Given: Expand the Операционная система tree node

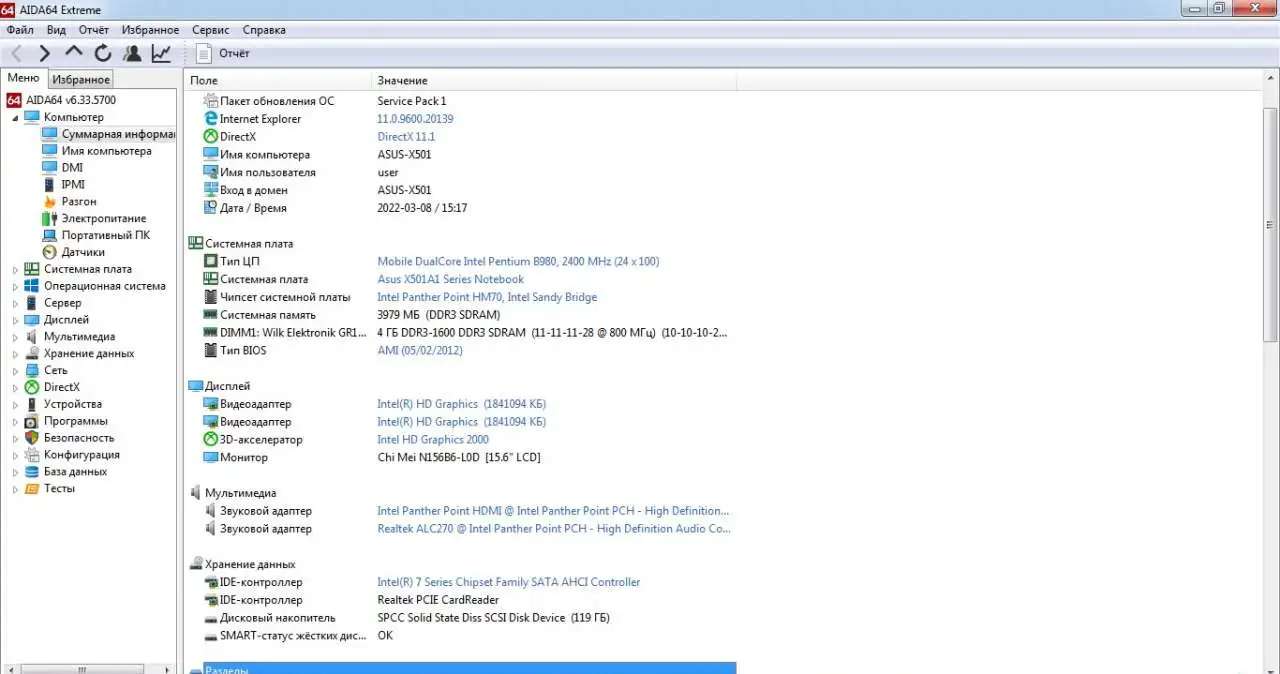Looking at the screenshot, I should [15, 286].
